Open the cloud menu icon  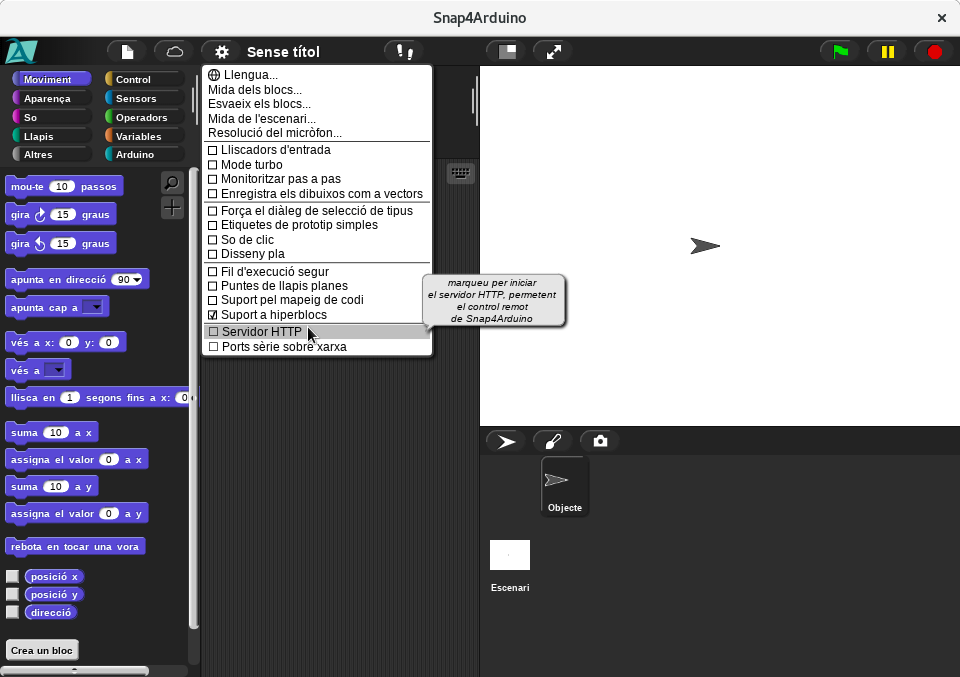tap(174, 52)
